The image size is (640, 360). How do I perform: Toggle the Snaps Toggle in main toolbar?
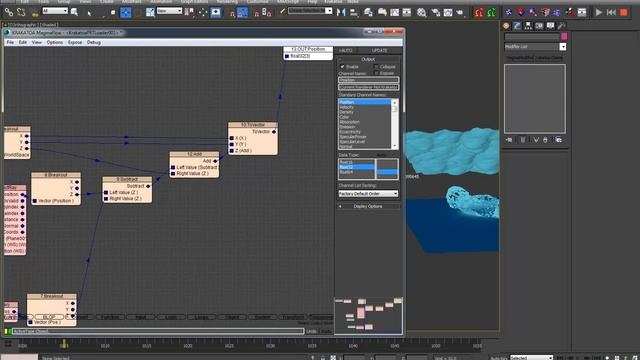231,13
